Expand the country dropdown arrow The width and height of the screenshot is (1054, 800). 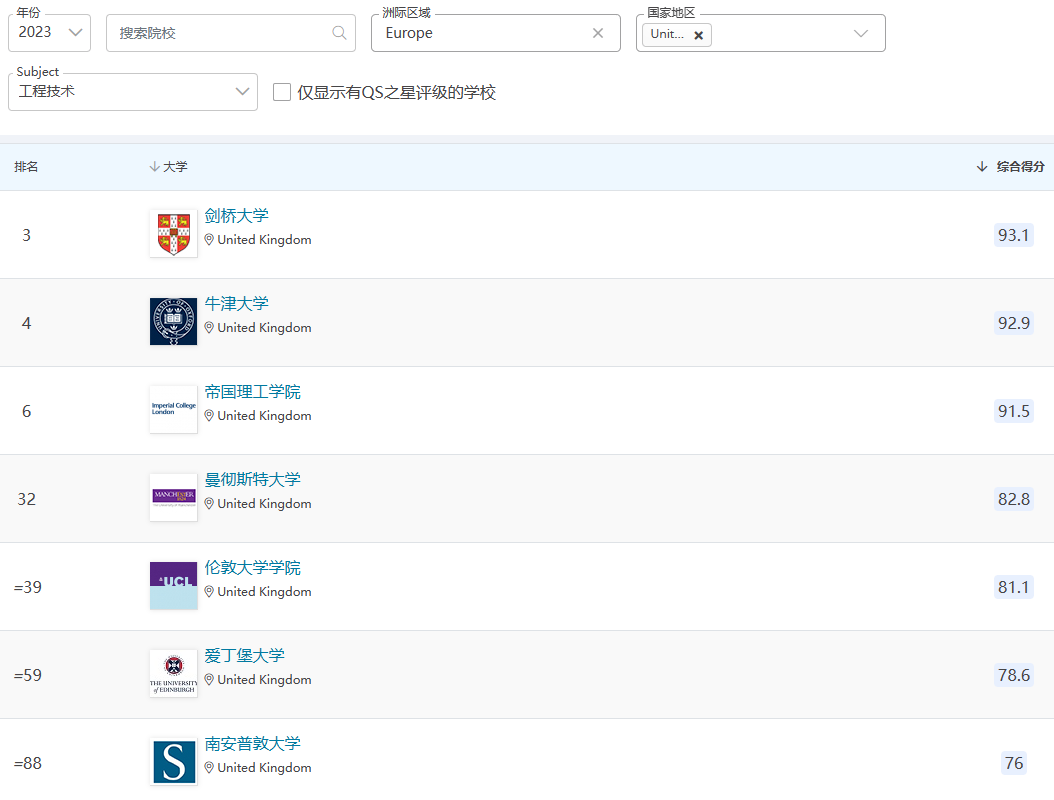[860, 34]
